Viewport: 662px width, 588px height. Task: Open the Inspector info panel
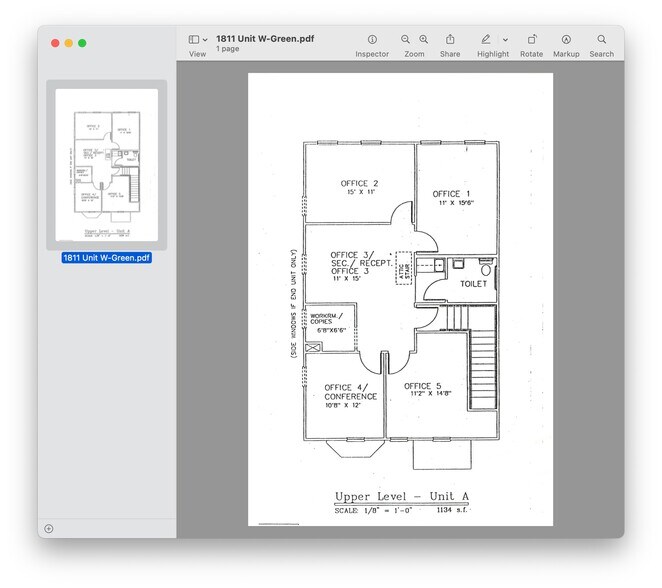click(x=372, y=40)
